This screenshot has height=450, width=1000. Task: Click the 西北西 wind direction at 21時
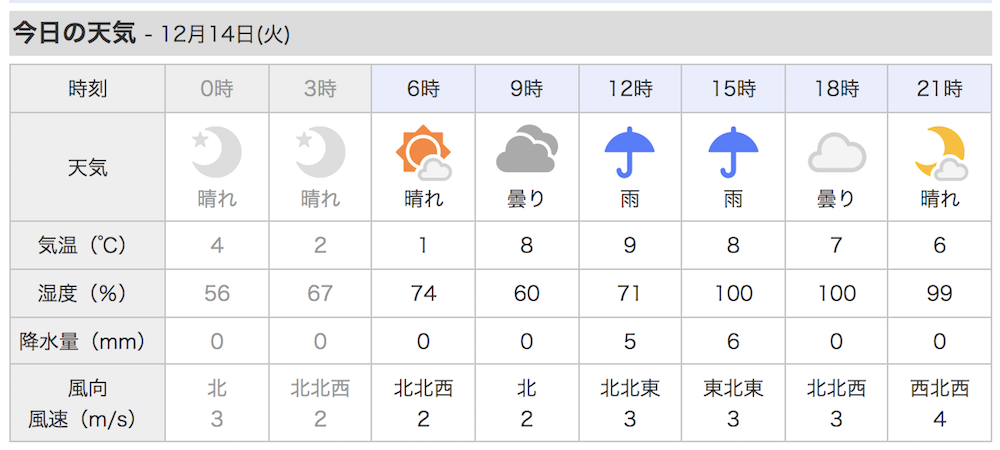click(x=940, y=388)
